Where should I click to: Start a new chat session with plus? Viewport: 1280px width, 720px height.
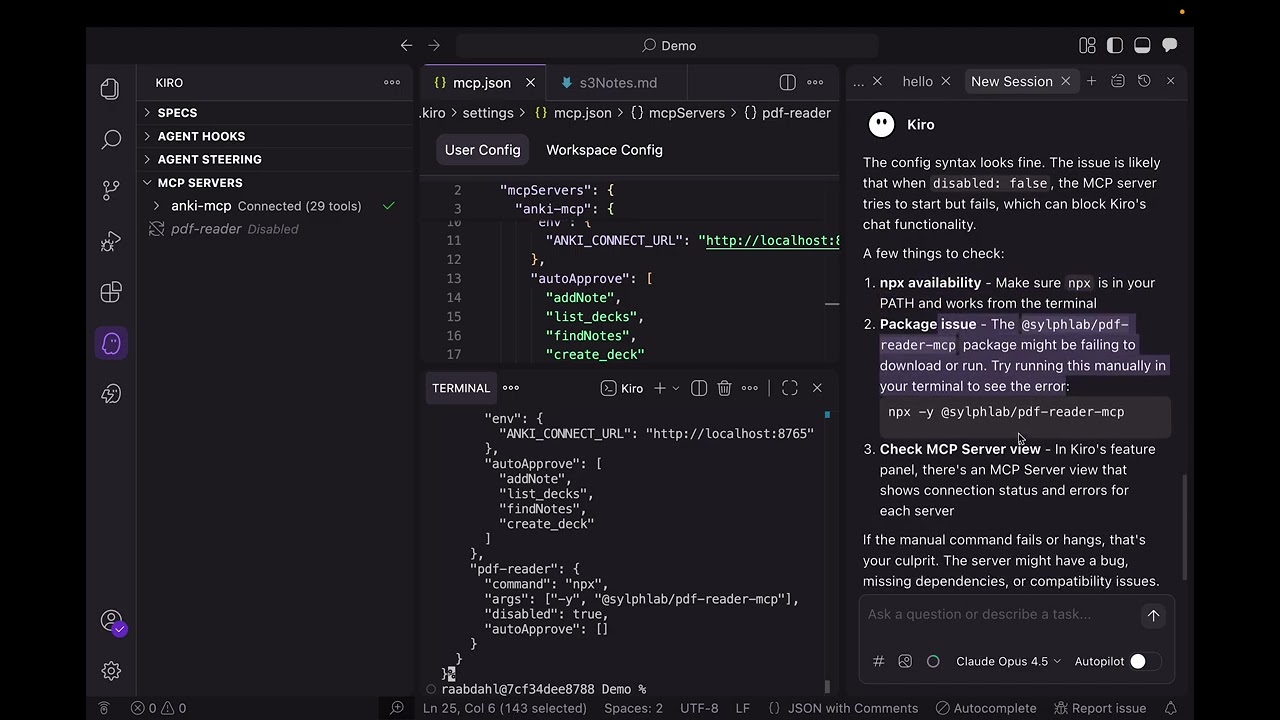1092,81
